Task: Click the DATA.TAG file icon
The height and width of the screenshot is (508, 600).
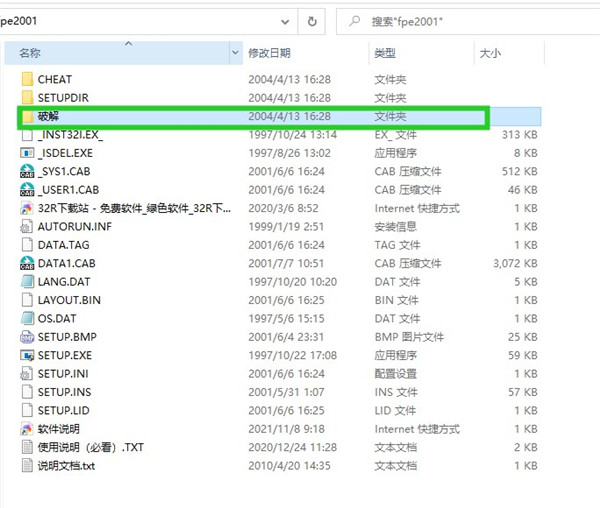Action: pos(27,245)
